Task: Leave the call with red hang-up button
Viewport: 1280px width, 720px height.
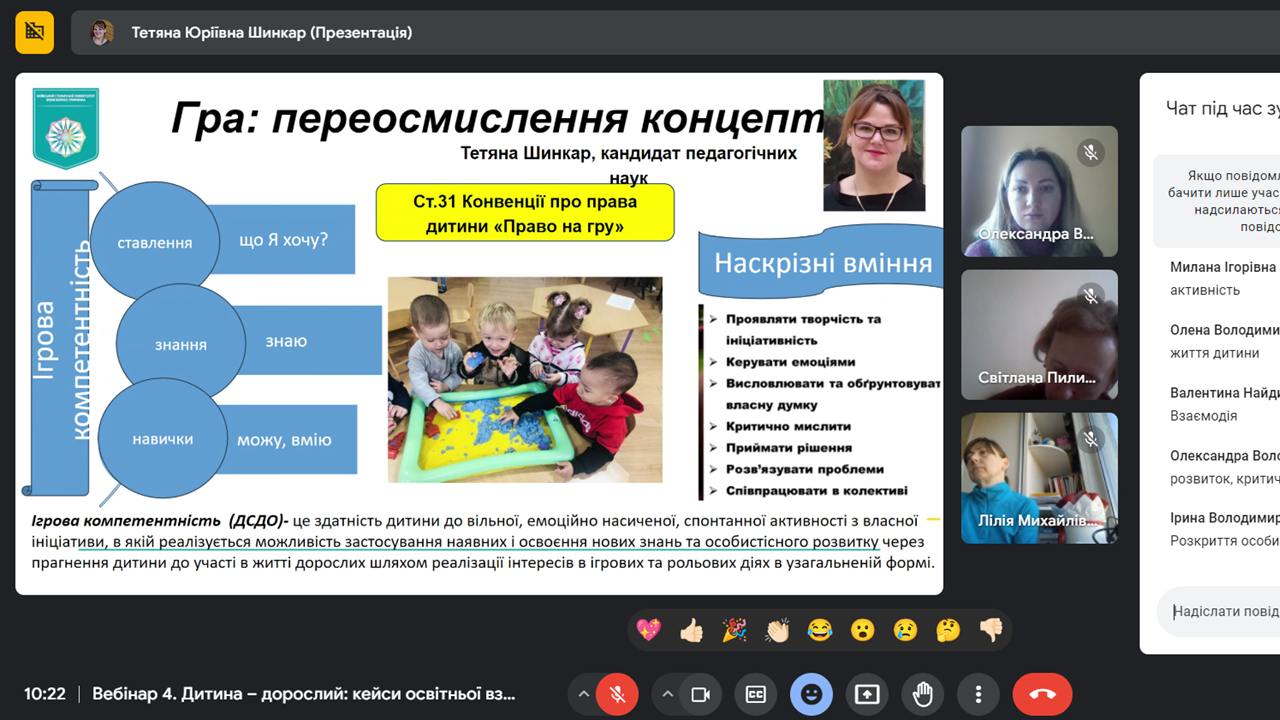Action: coord(1042,694)
